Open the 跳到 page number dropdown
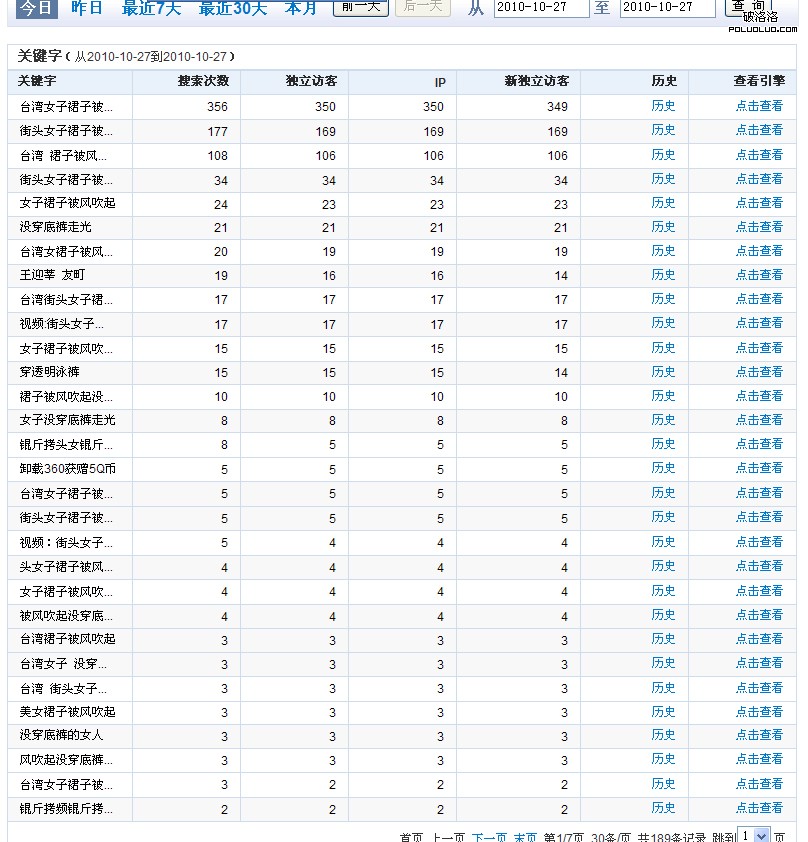This screenshot has width=808, height=842. click(761, 835)
